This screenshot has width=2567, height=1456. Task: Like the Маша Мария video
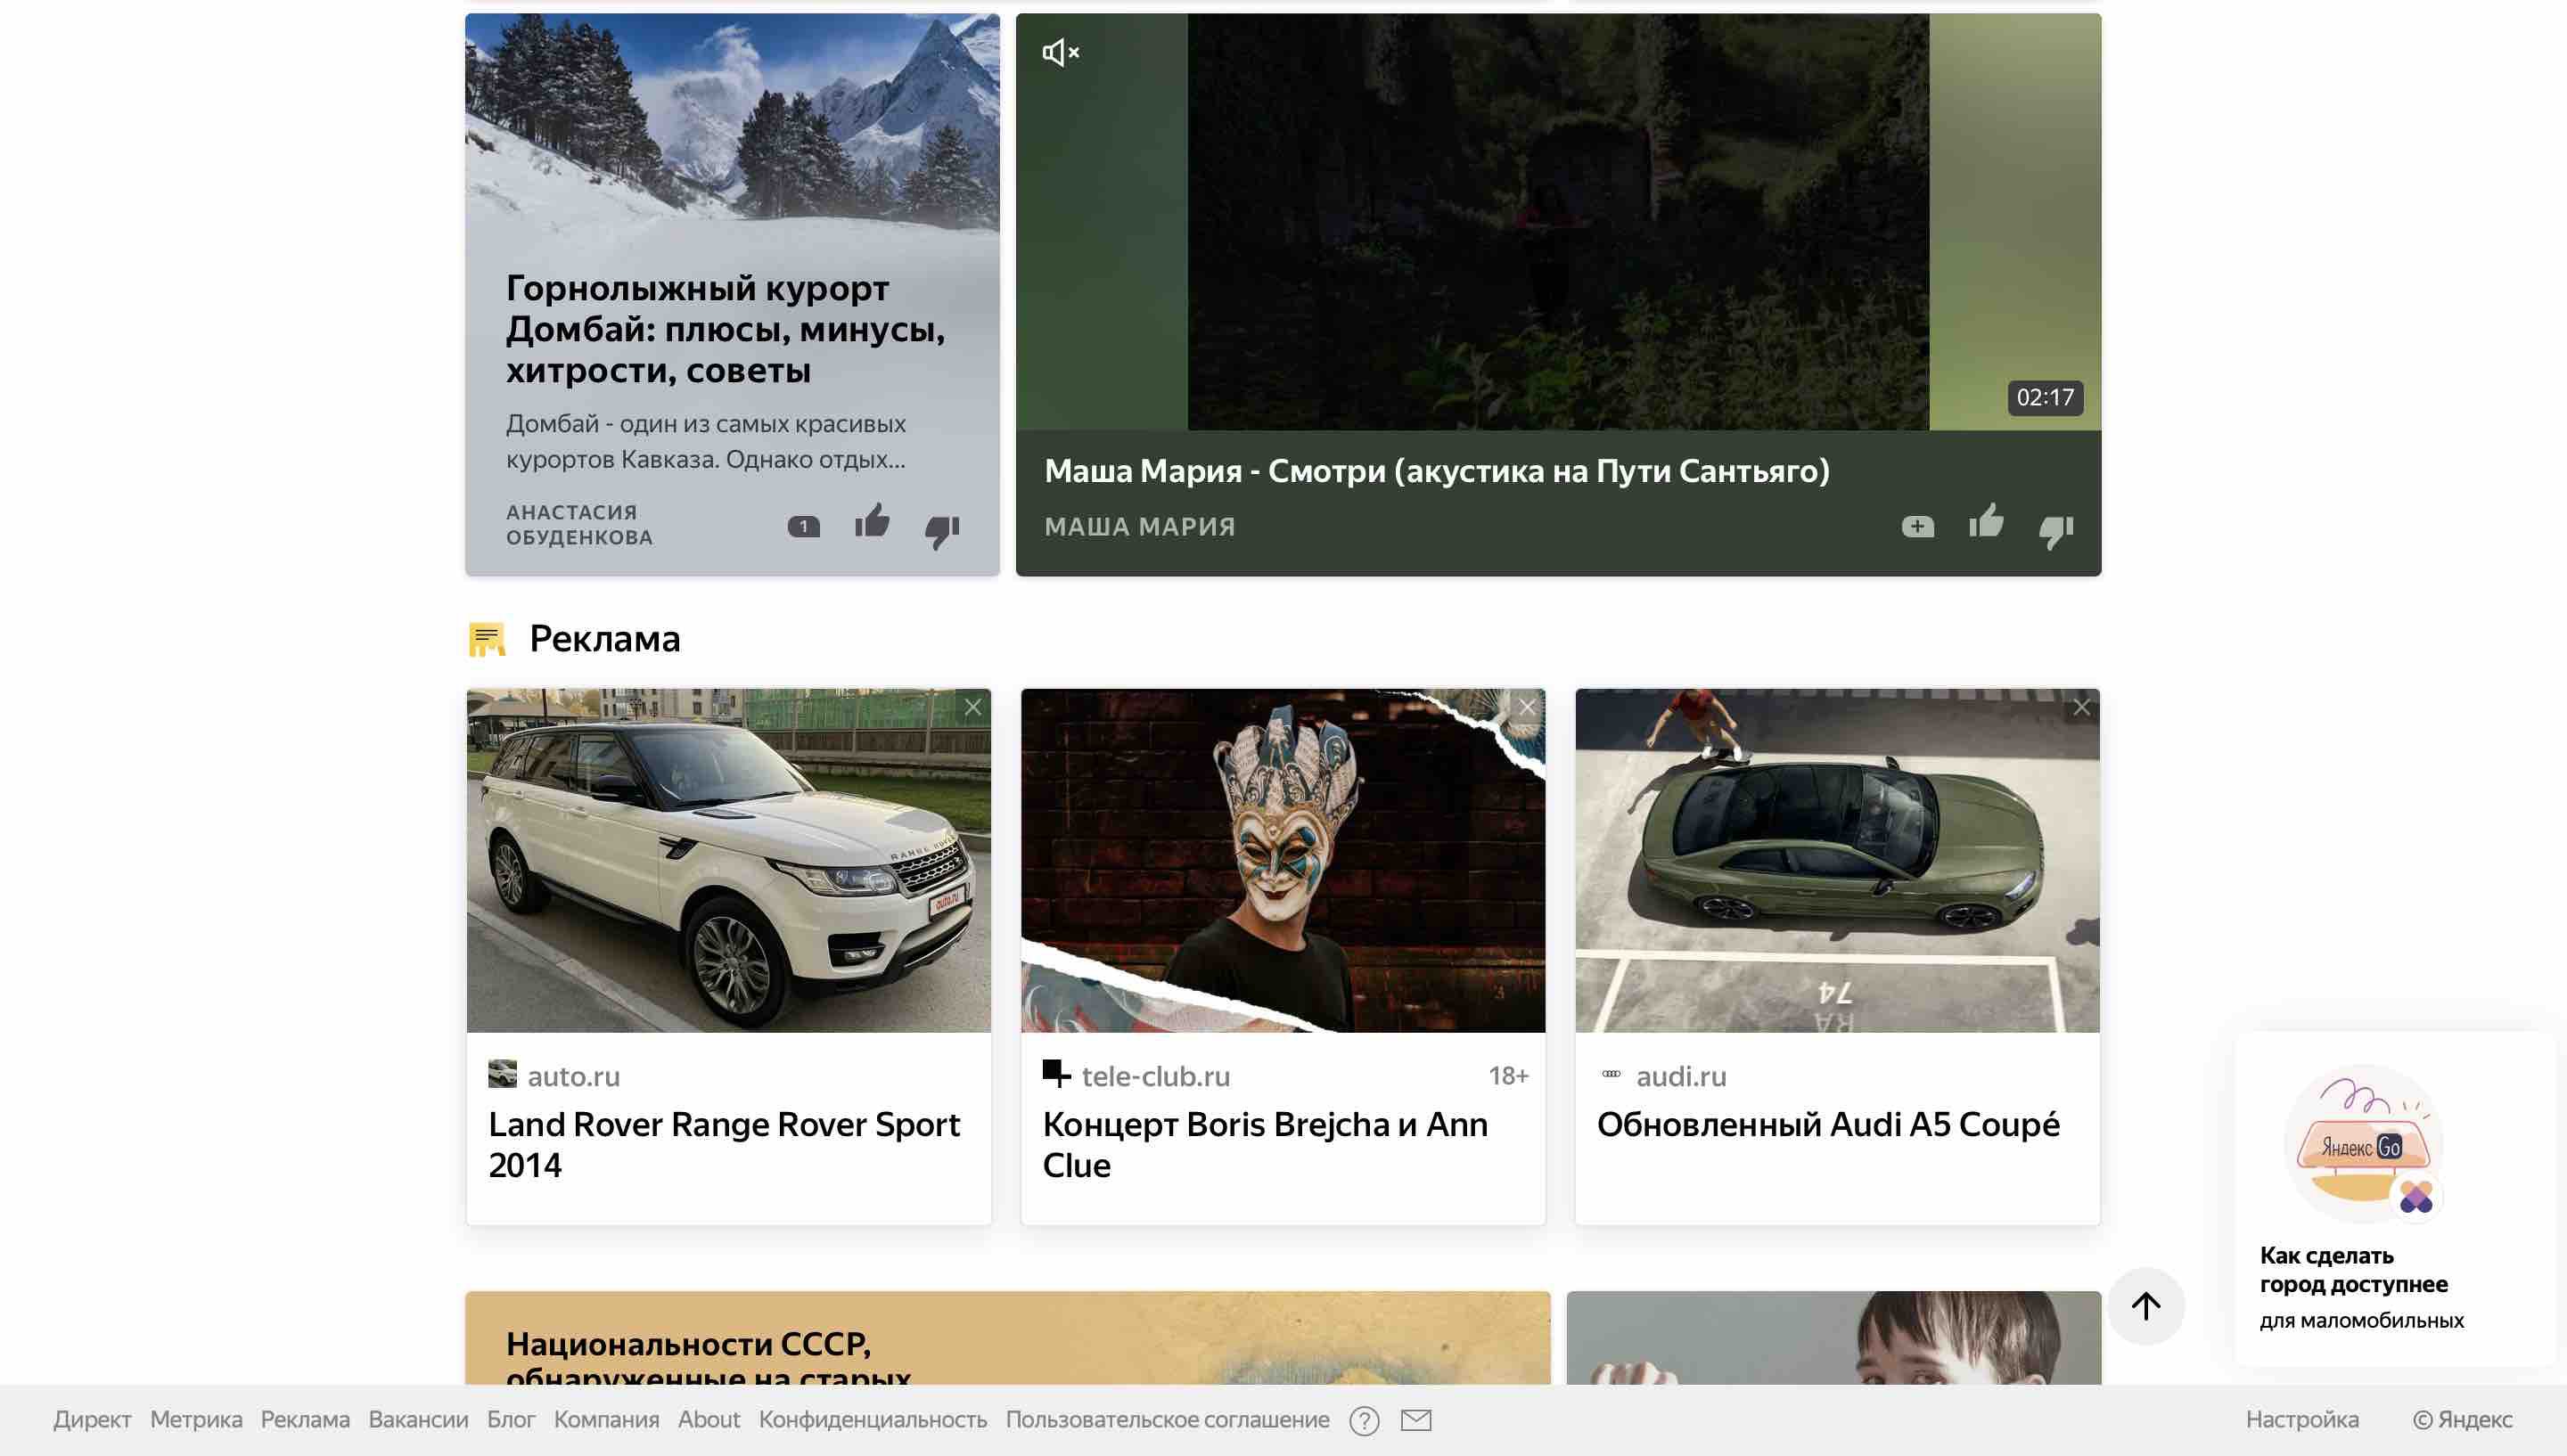(1986, 522)
